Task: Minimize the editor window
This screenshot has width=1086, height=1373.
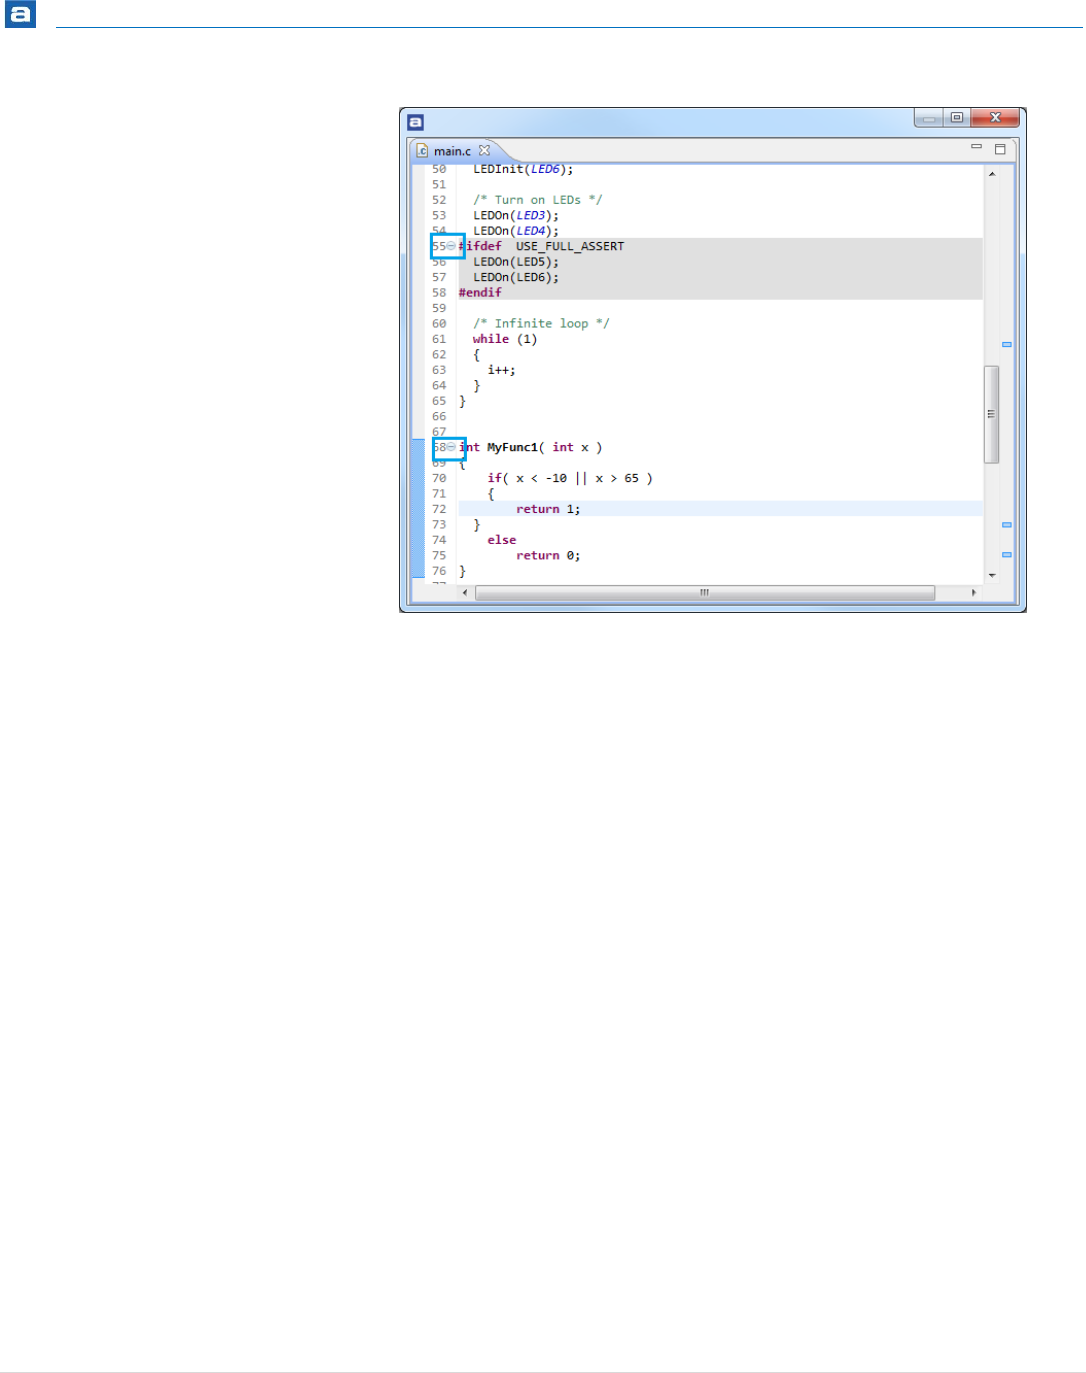Action: tap(929, 118)
